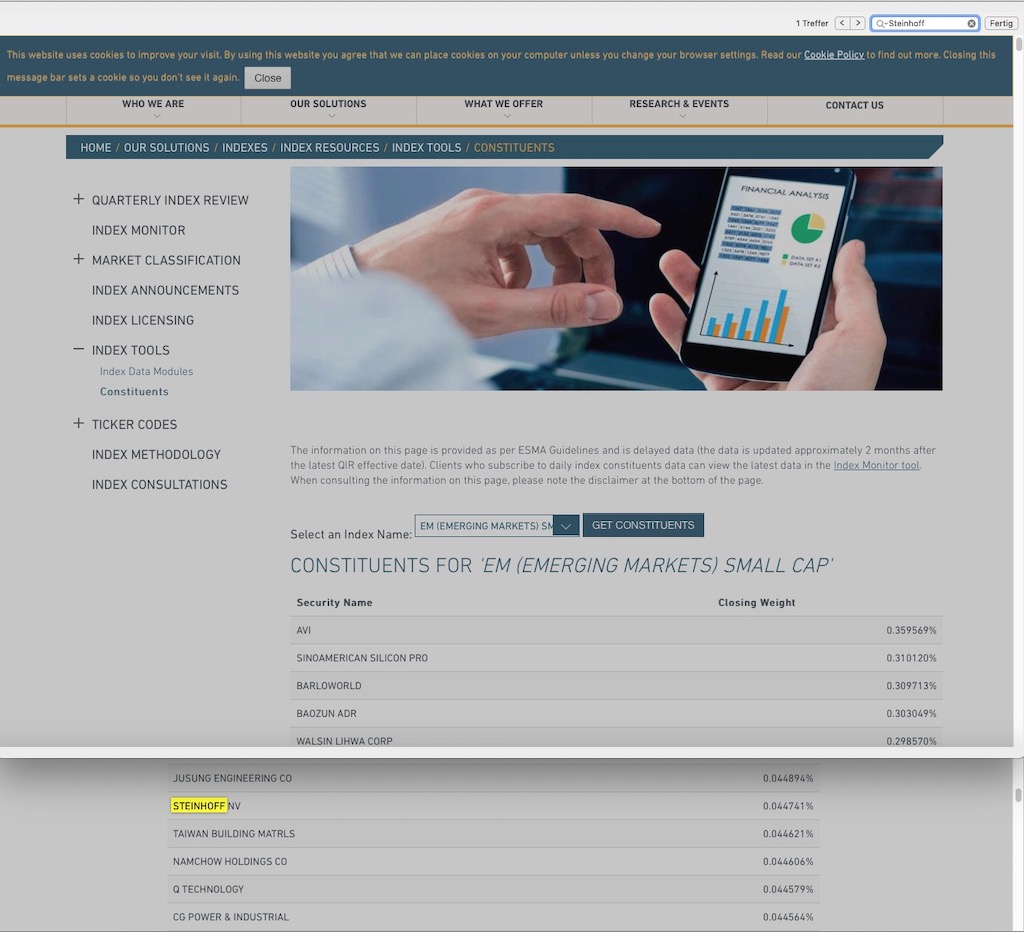Jump to next match with the forward arrow
Viewport: 1024px width, 932px height.
[x=858, y=22]
